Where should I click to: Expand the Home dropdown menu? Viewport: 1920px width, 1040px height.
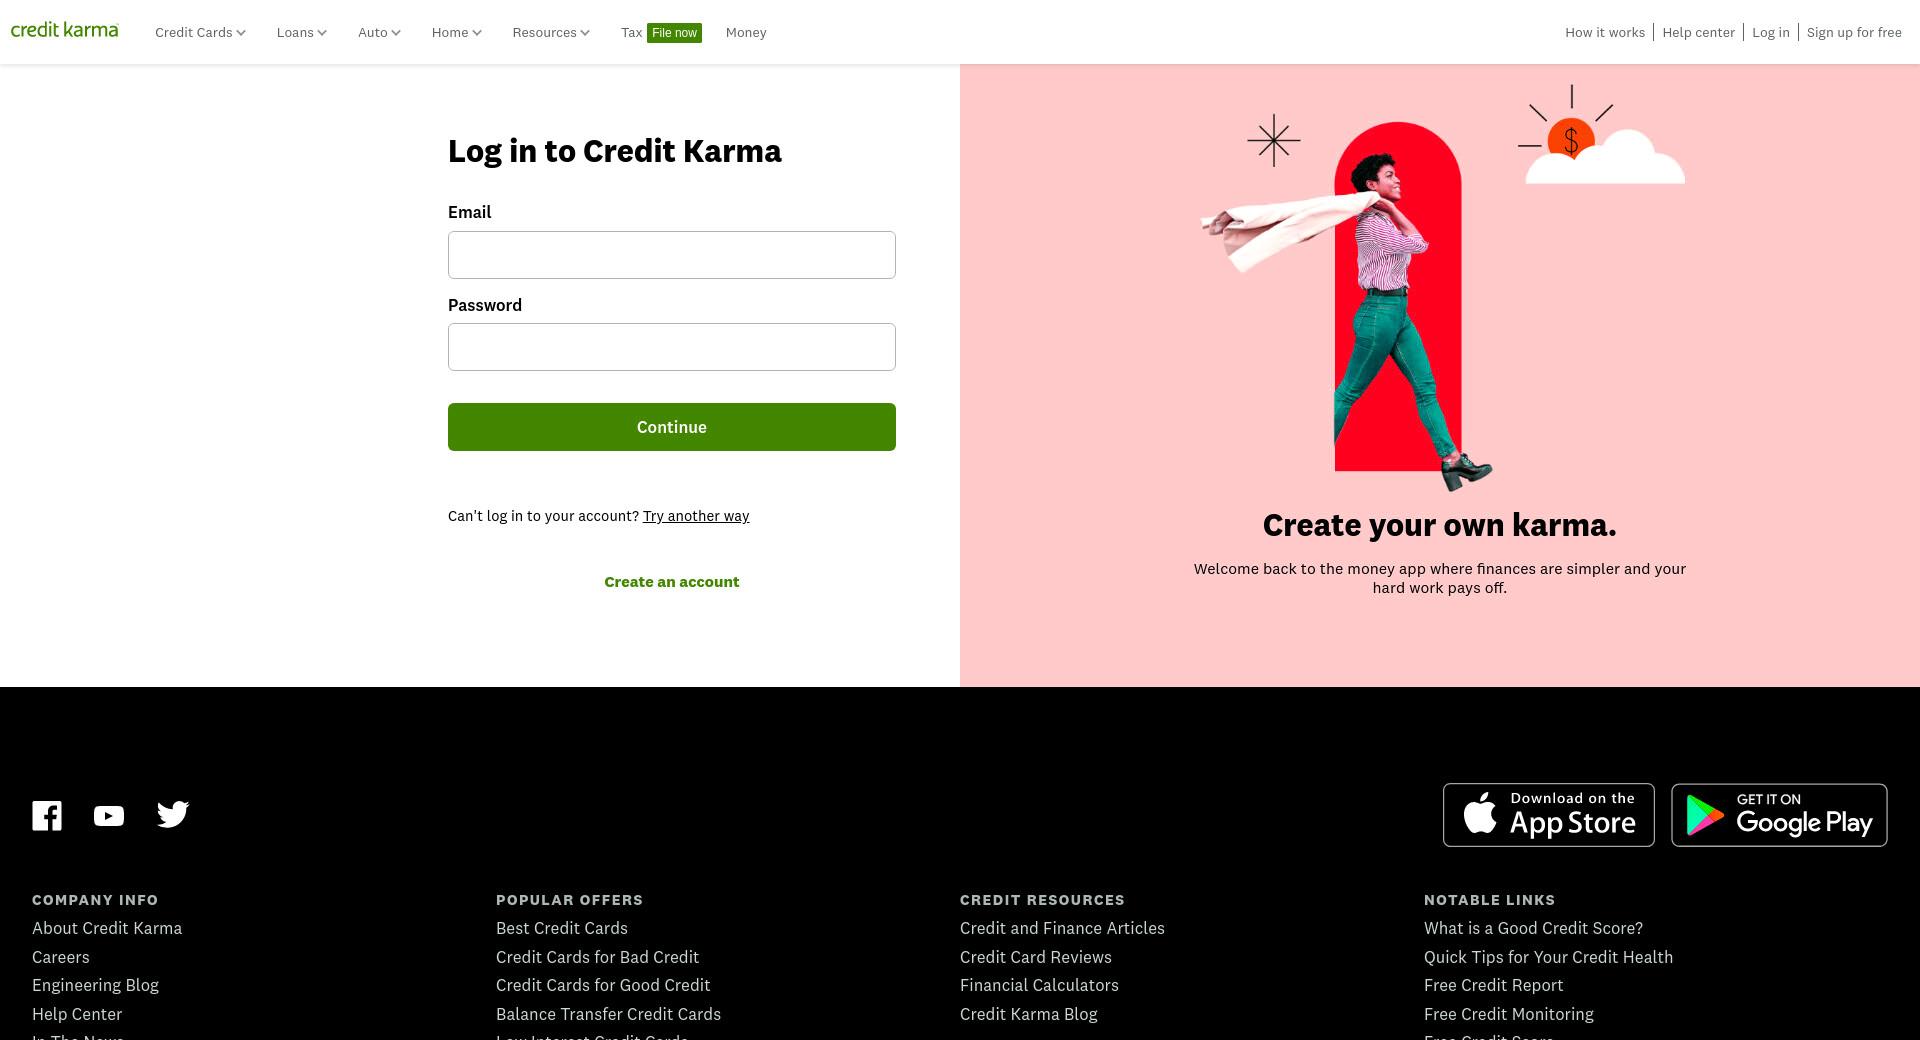(457, 33)
